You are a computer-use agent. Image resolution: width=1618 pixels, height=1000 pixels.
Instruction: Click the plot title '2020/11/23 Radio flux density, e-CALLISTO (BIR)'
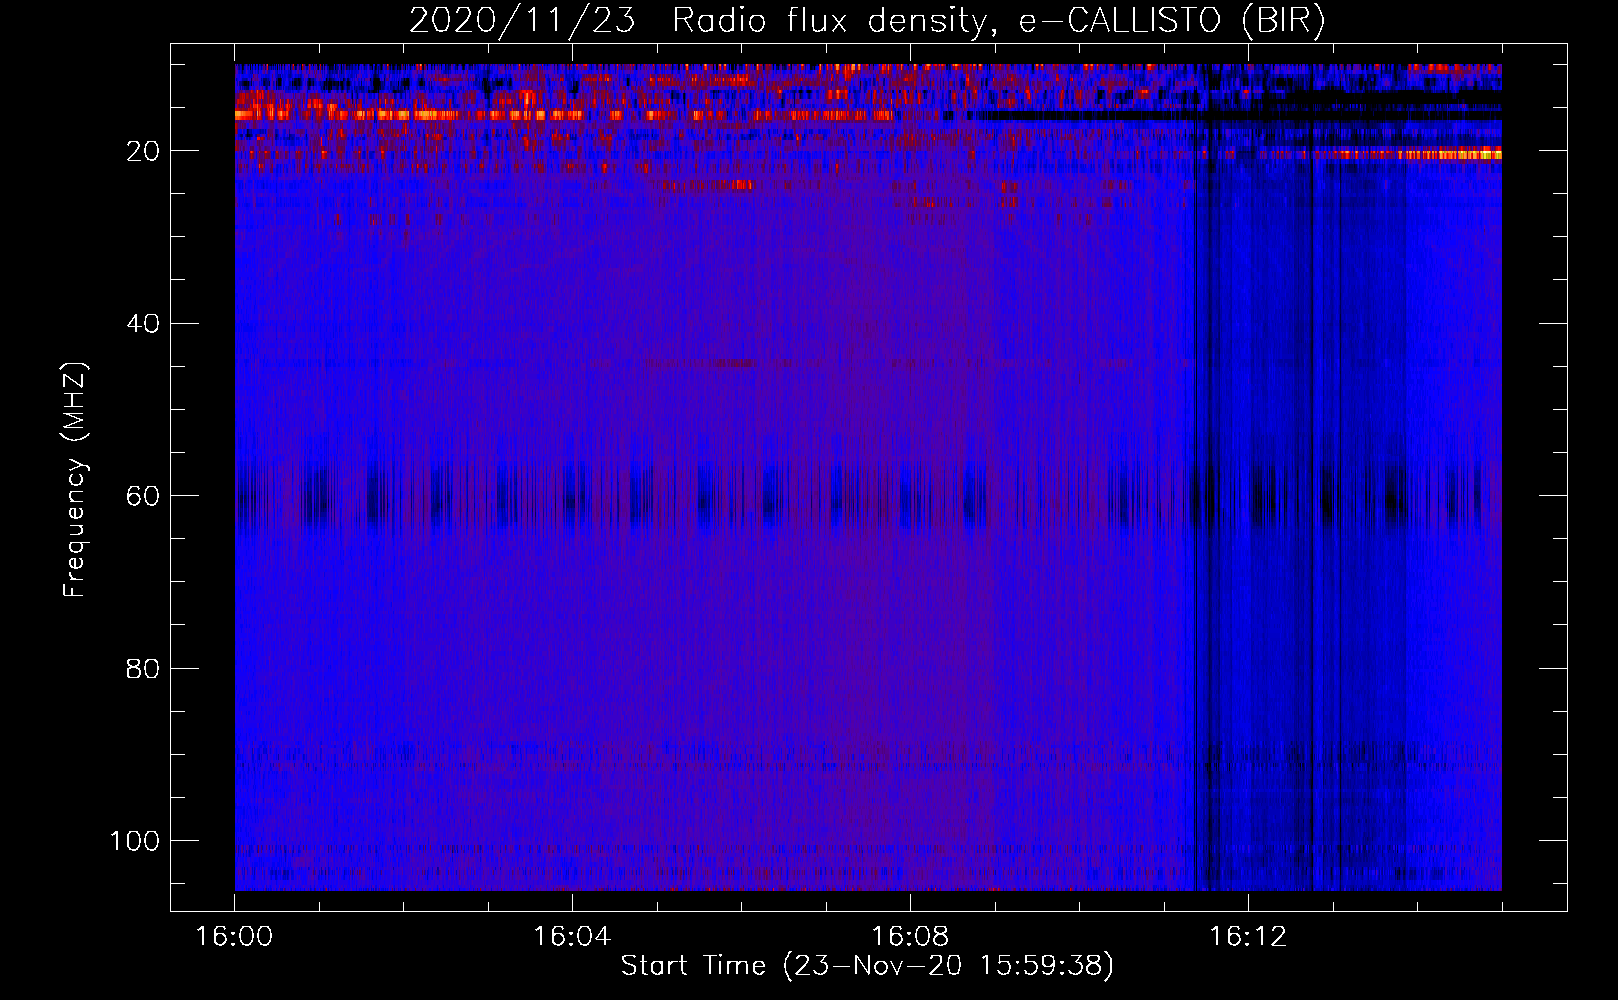pyautogui.click(x=867, y=20)
